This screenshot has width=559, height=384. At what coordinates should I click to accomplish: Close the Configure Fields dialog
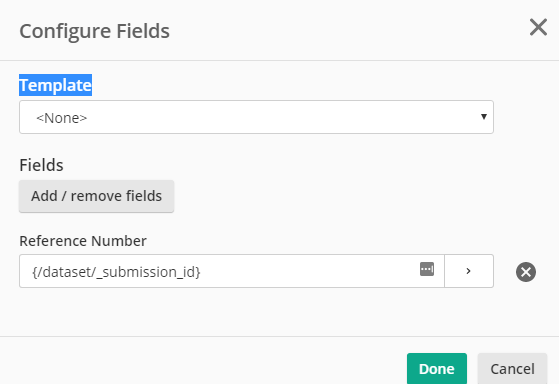[x=538, y=28]
